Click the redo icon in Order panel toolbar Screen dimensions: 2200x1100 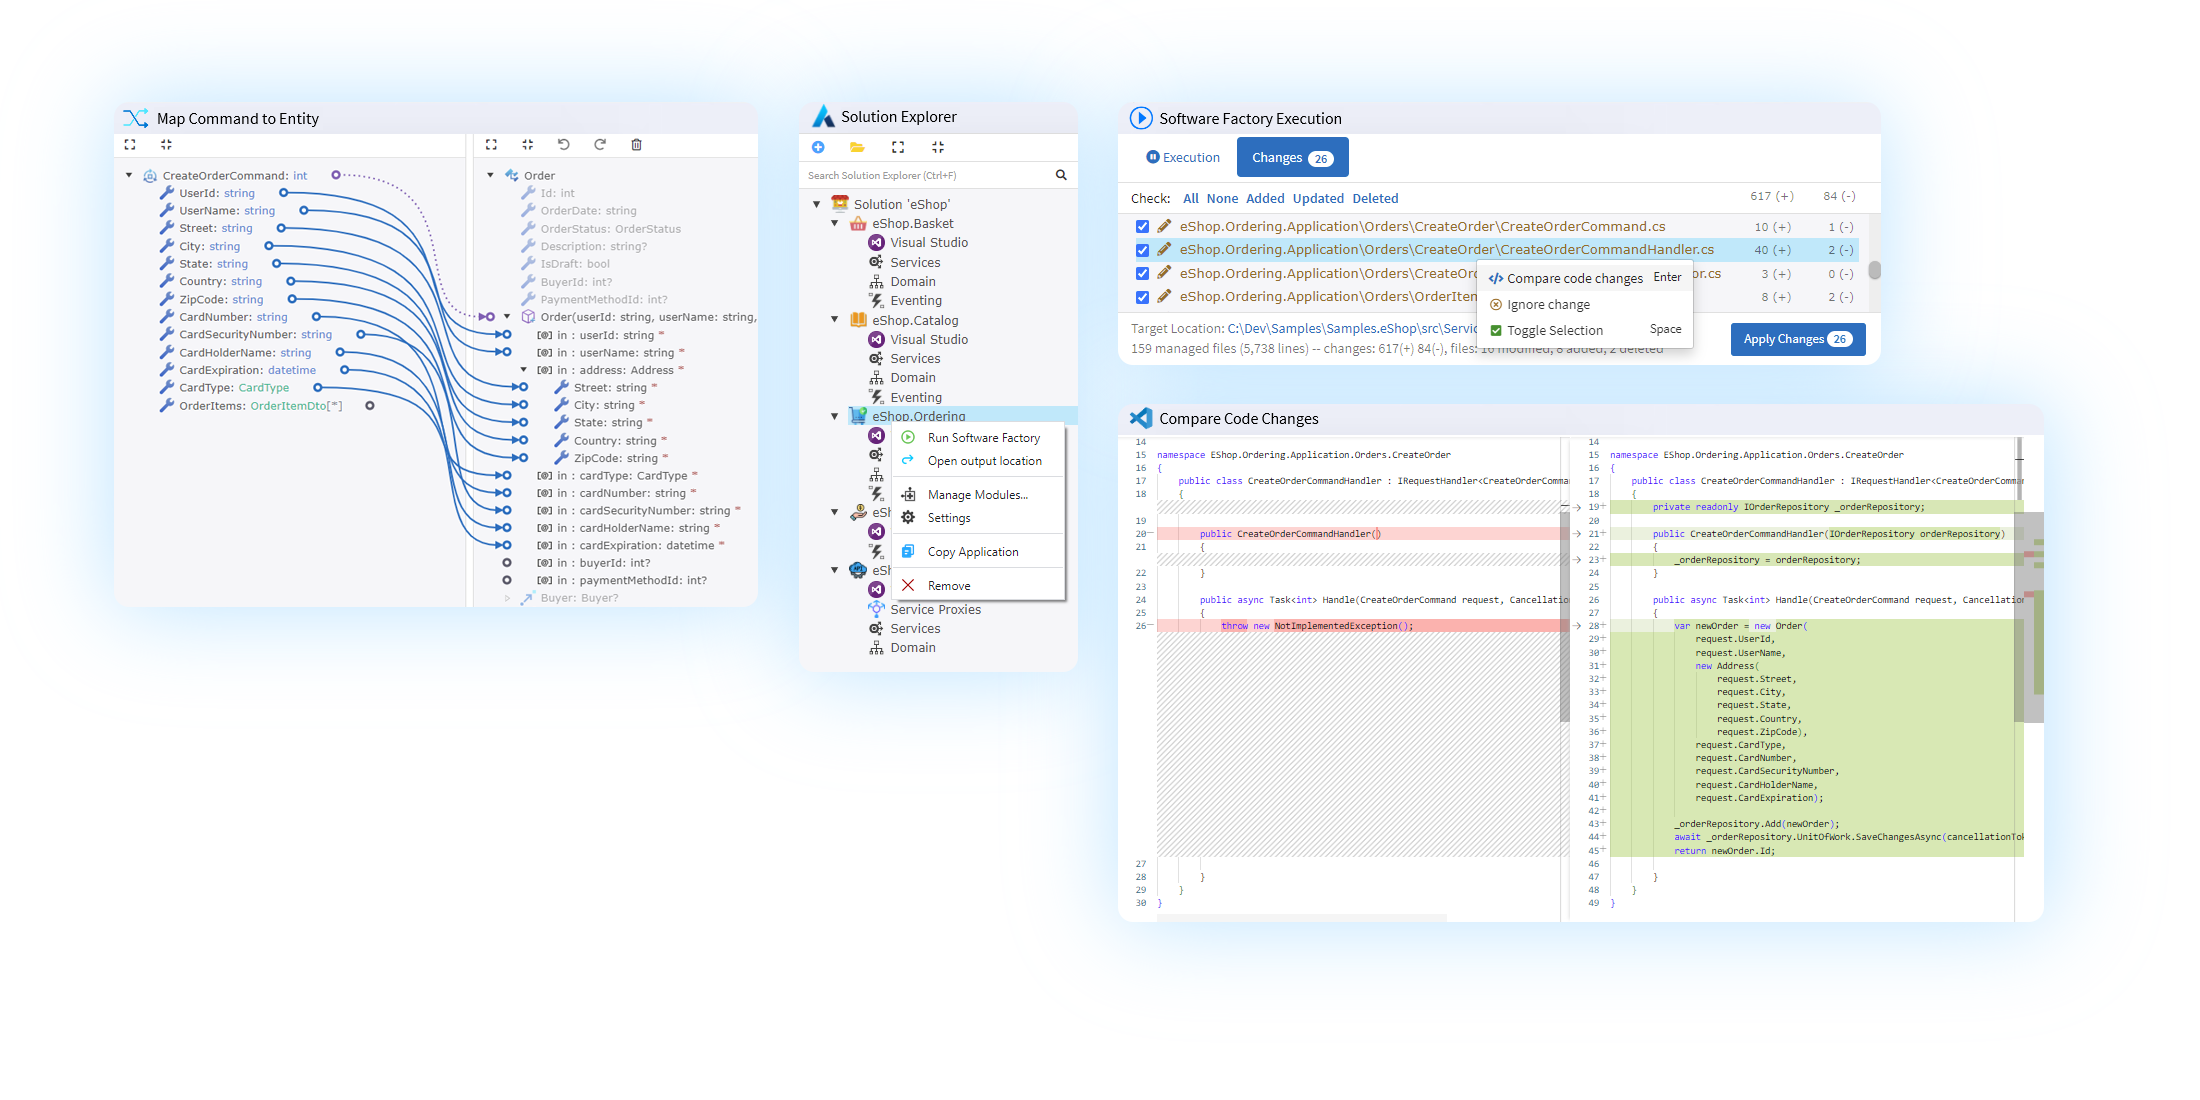tap(600, 144)
